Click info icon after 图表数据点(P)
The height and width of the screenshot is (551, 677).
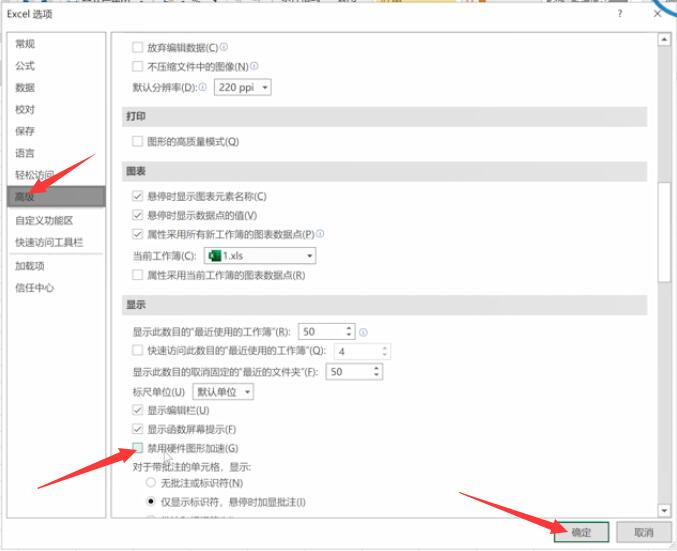click(x=320, y=234)
